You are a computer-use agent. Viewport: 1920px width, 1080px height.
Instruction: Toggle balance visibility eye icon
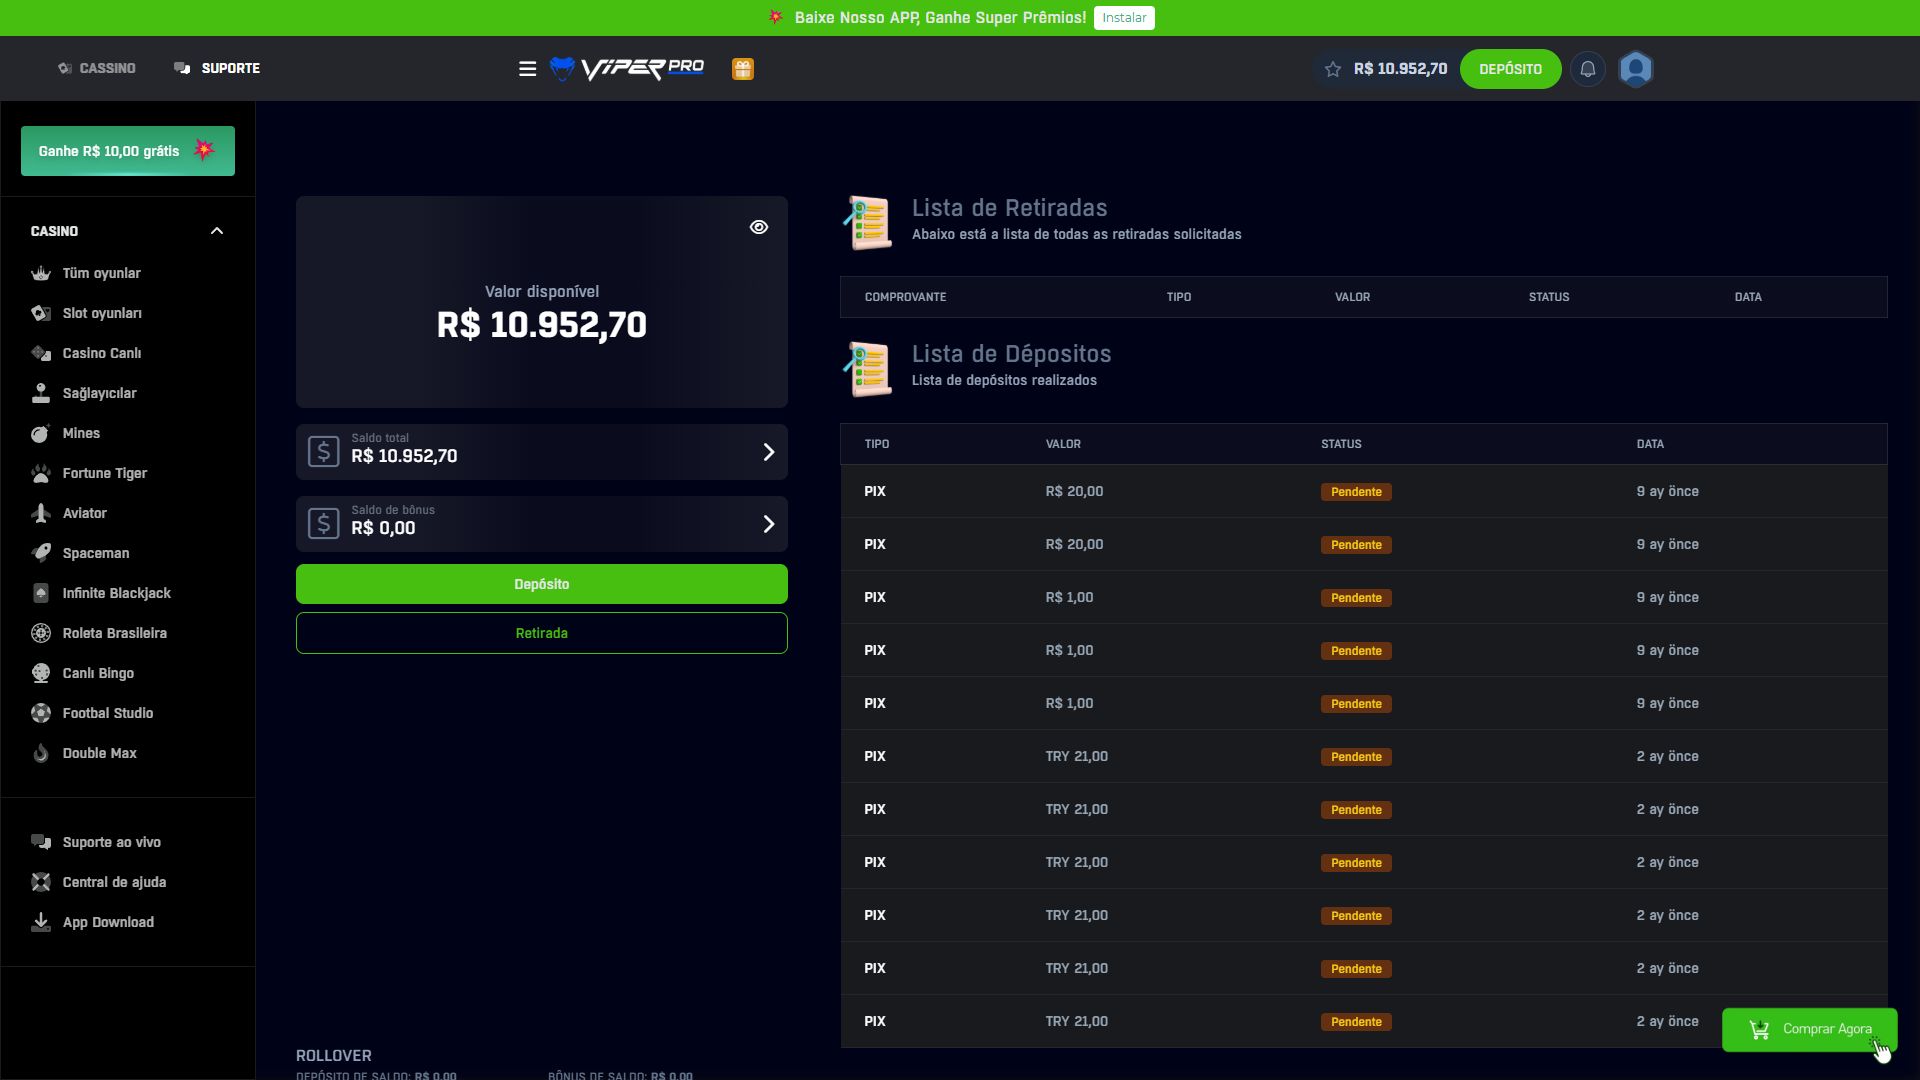click(759, 227)
